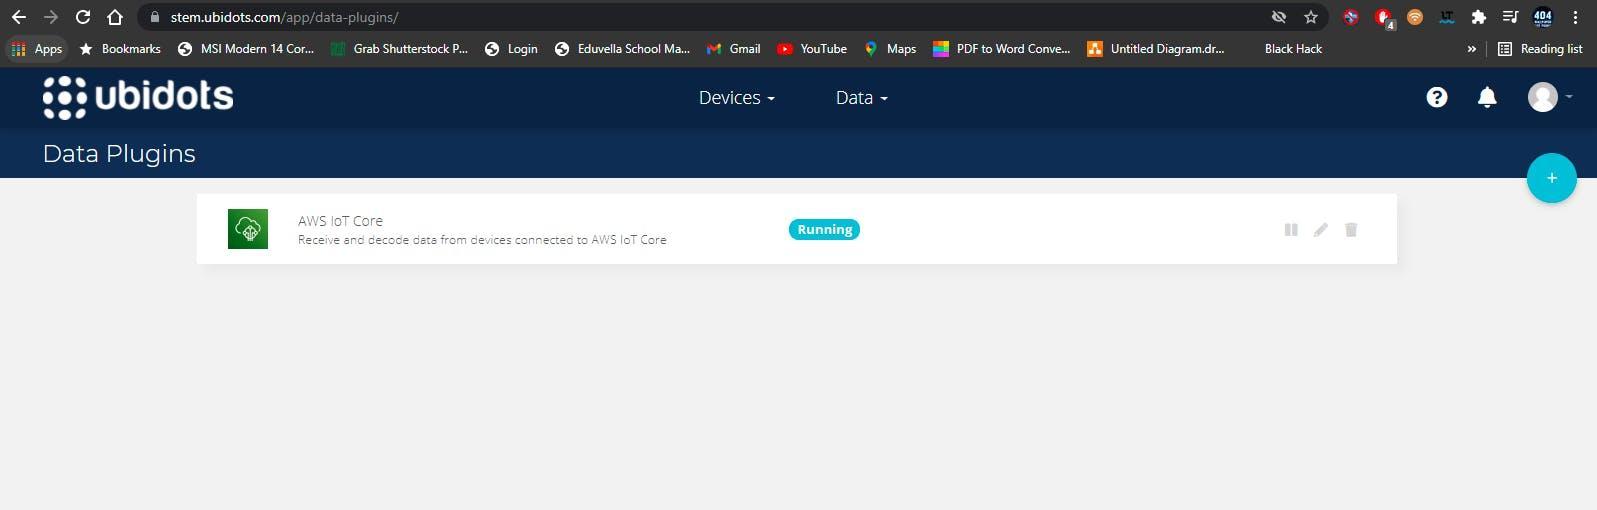Open Grab Shutterstock bookmark
The height and width of the screenshot is (510, 1597).
(x=399, y=49)
